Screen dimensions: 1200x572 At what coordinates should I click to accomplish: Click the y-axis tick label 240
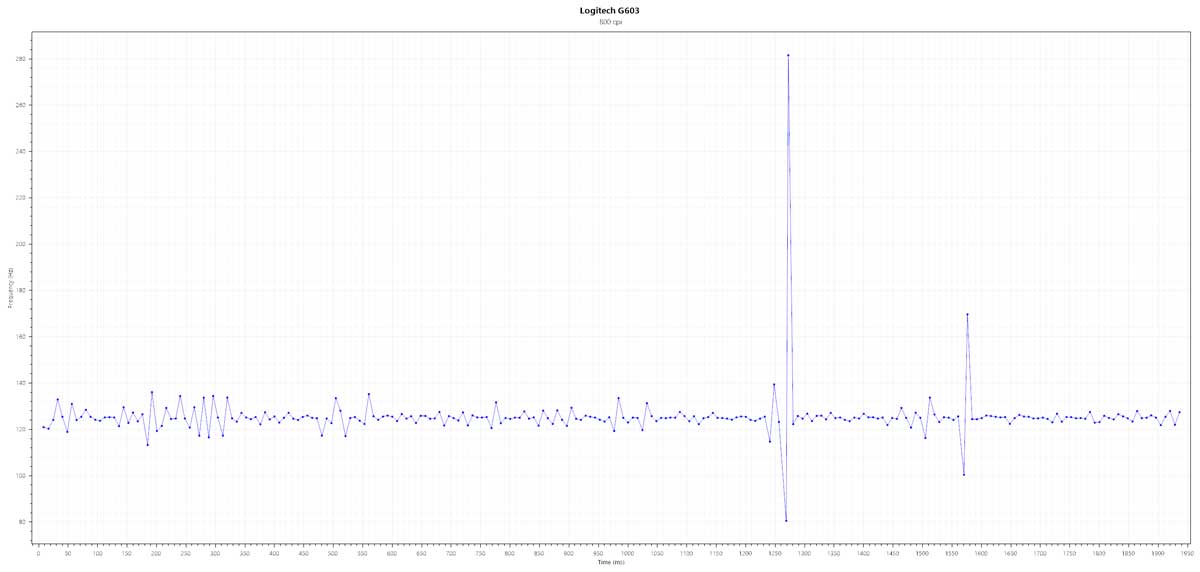23,152
